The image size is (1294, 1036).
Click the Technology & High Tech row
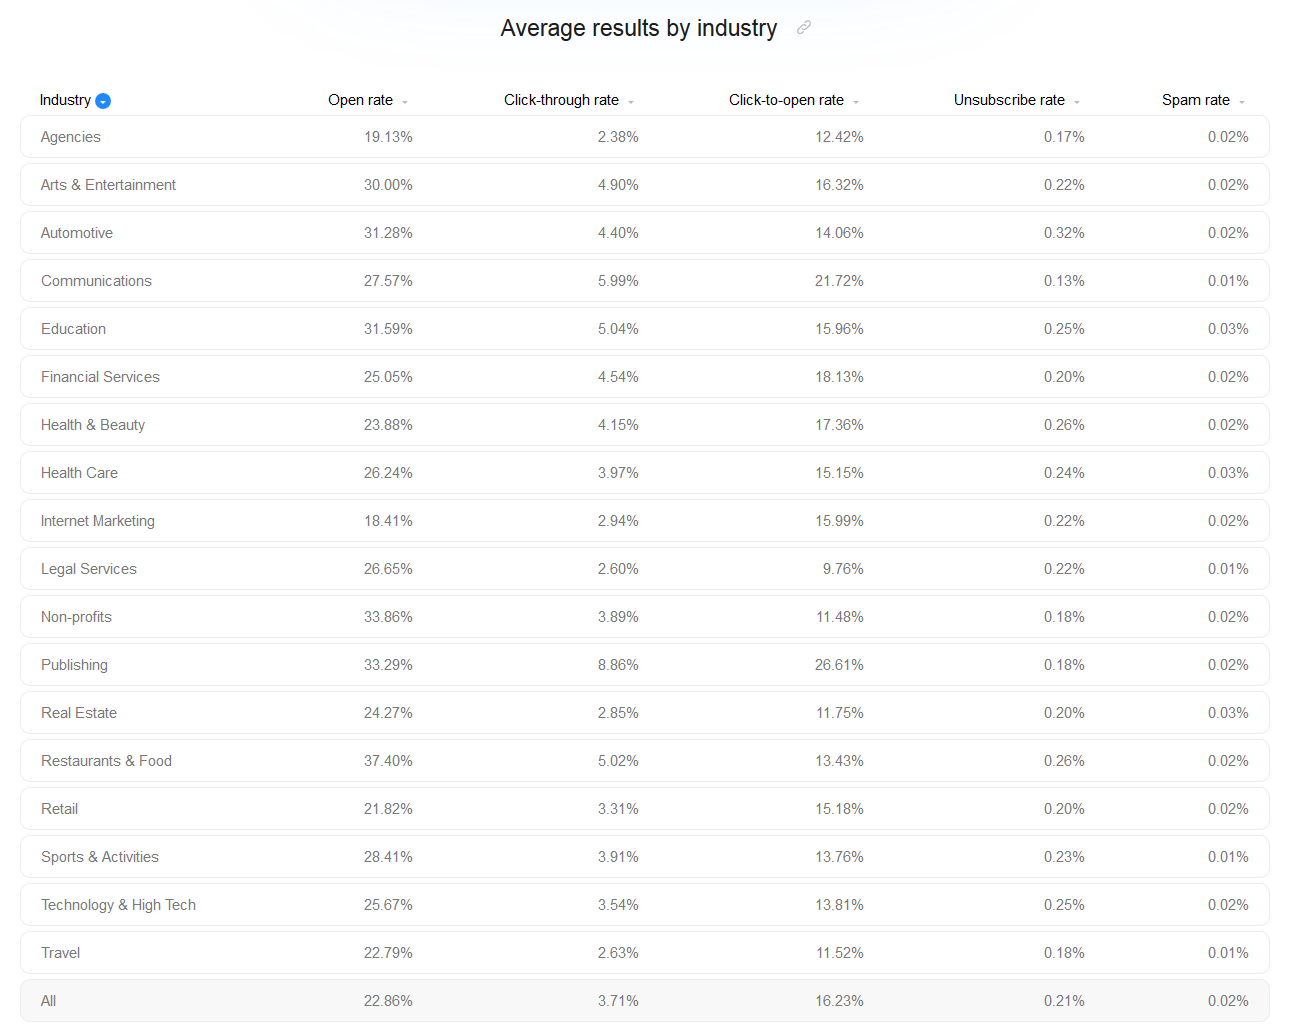point(644,905)
